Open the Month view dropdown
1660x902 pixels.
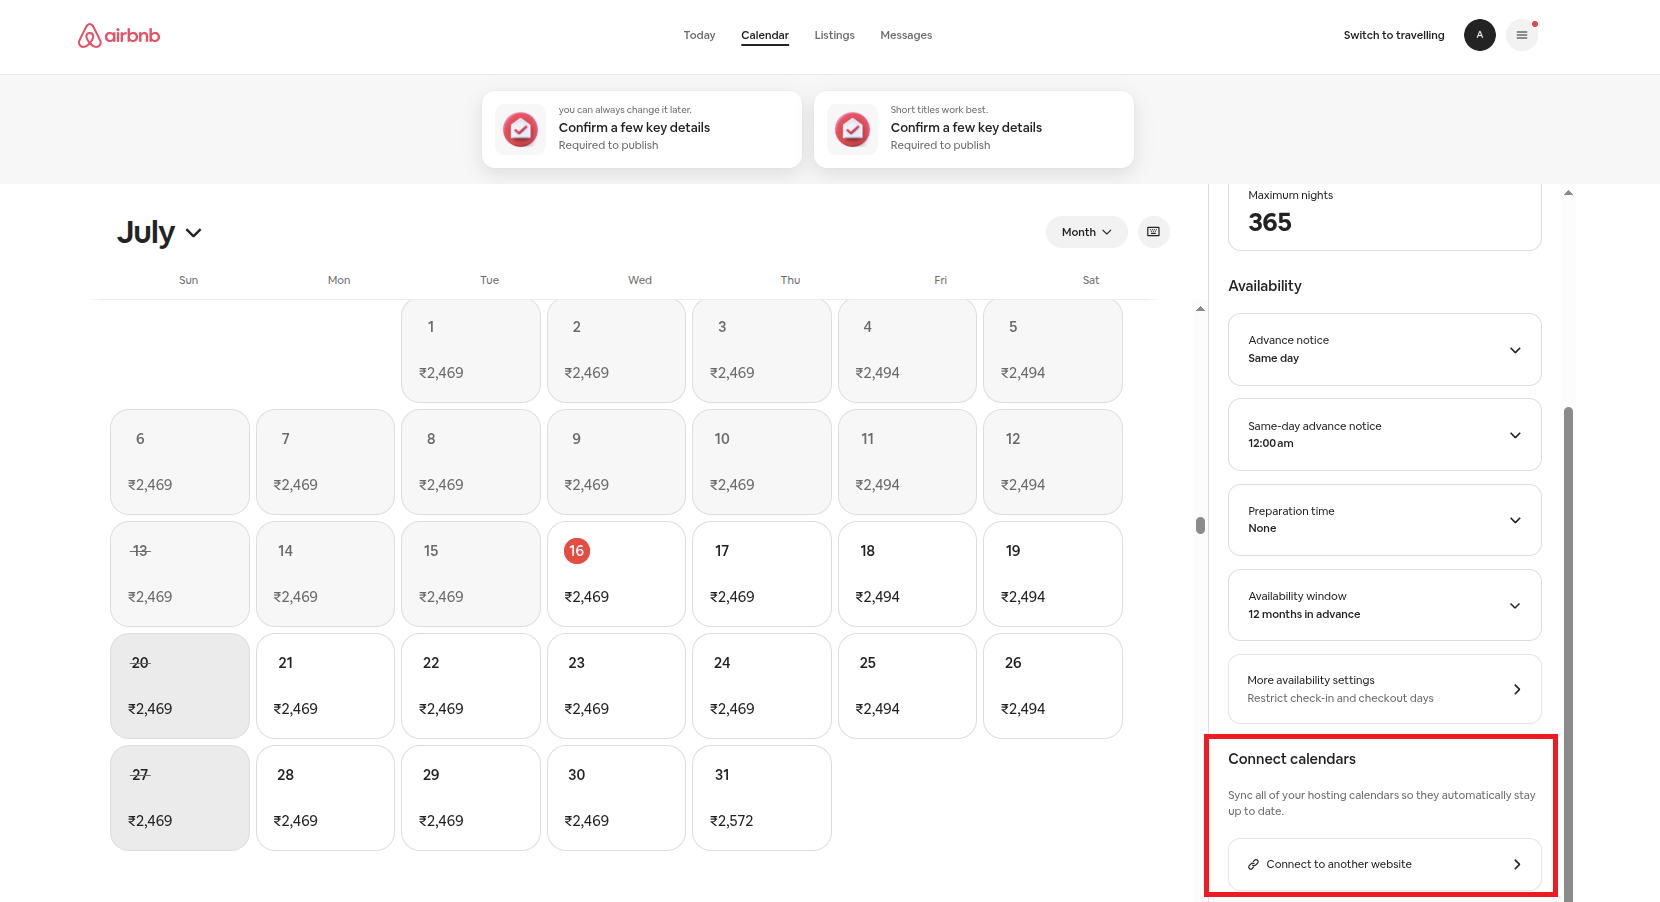(1086, 232)
